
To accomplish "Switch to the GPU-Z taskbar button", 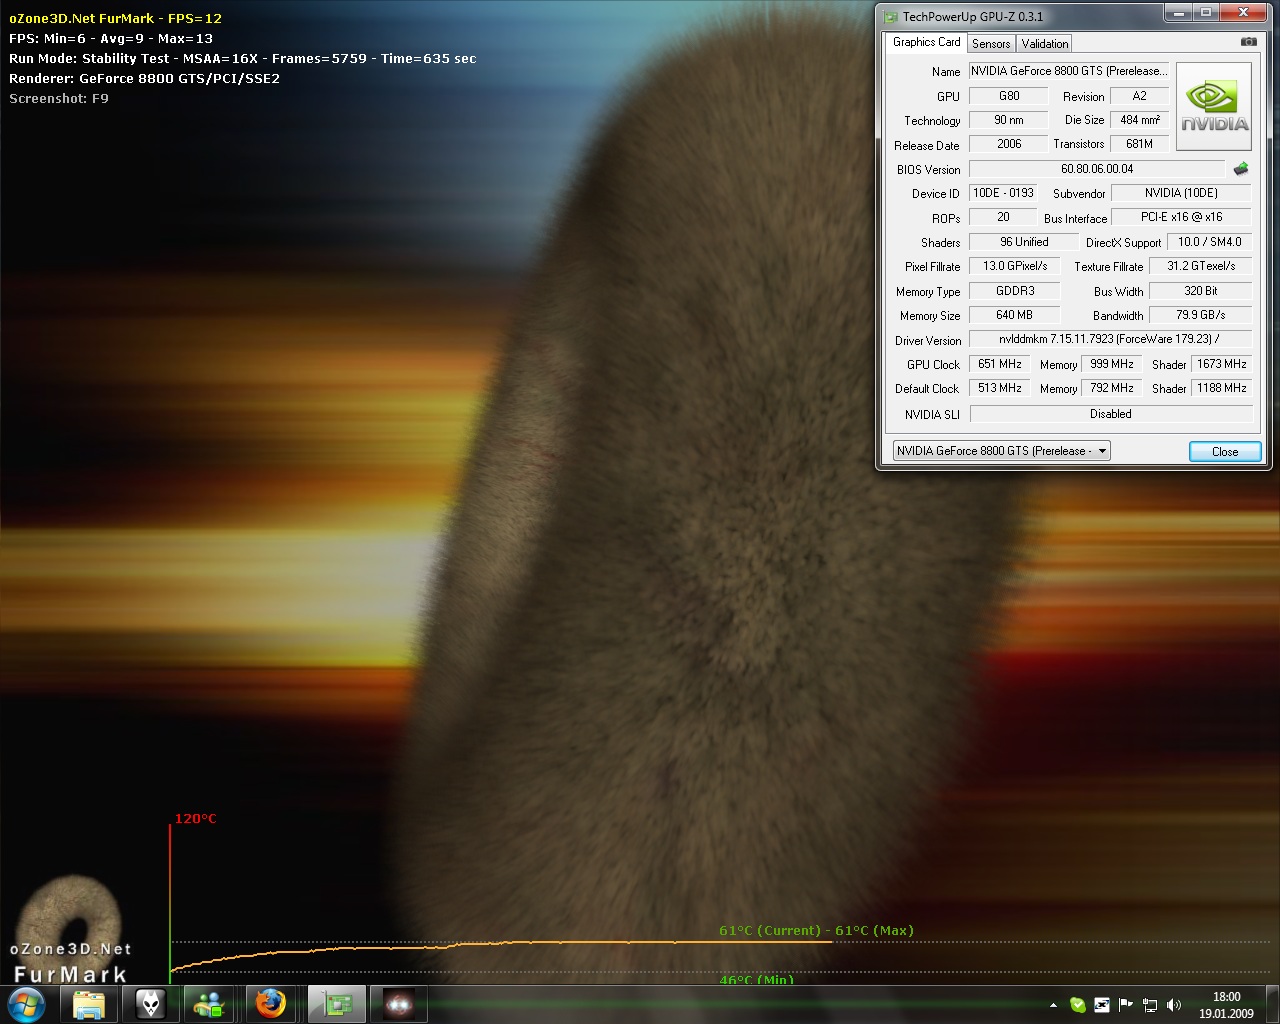I will coord(337,1004).
